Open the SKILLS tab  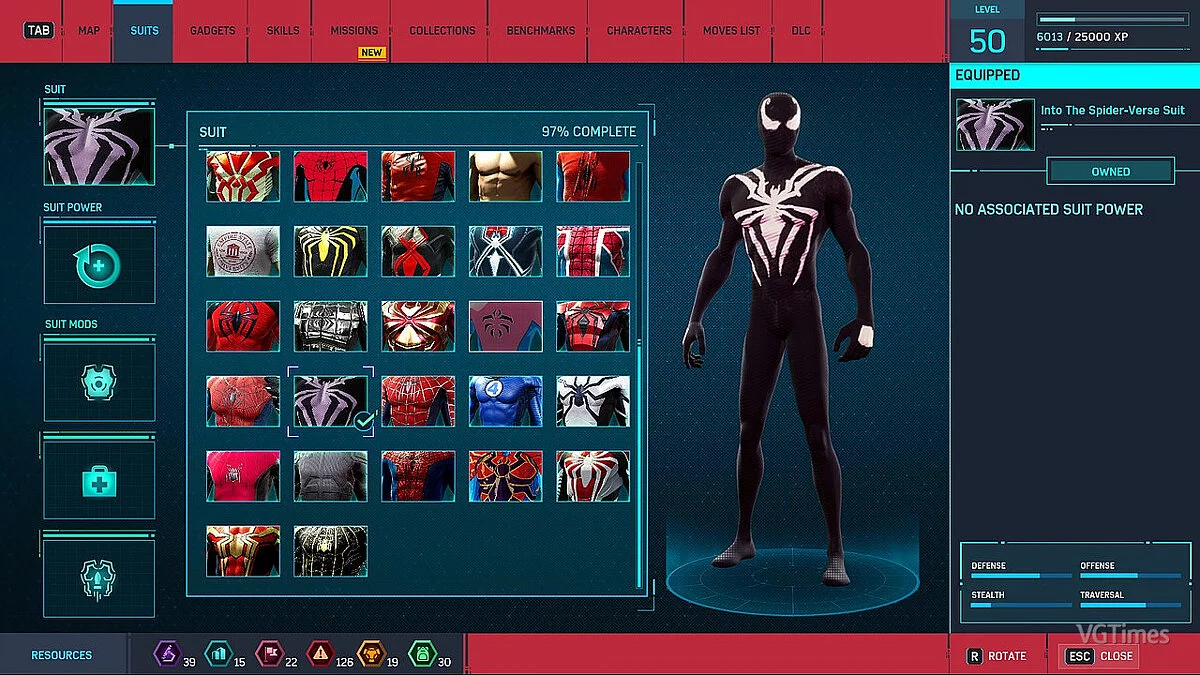click(283, 31)
